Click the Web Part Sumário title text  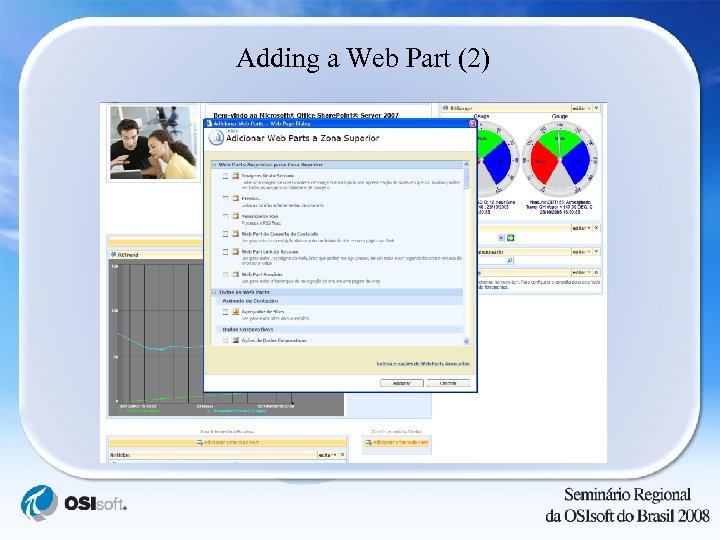[262, 274]
